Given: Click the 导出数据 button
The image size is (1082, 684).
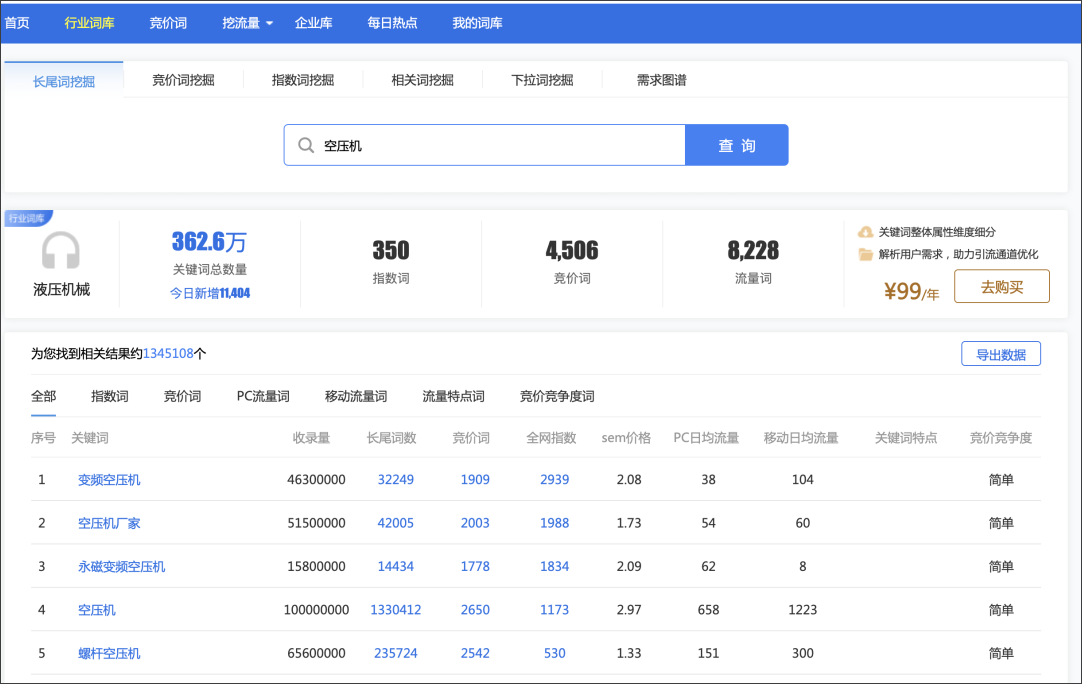Looking at the screenshot, I should tap(1001, 354).
